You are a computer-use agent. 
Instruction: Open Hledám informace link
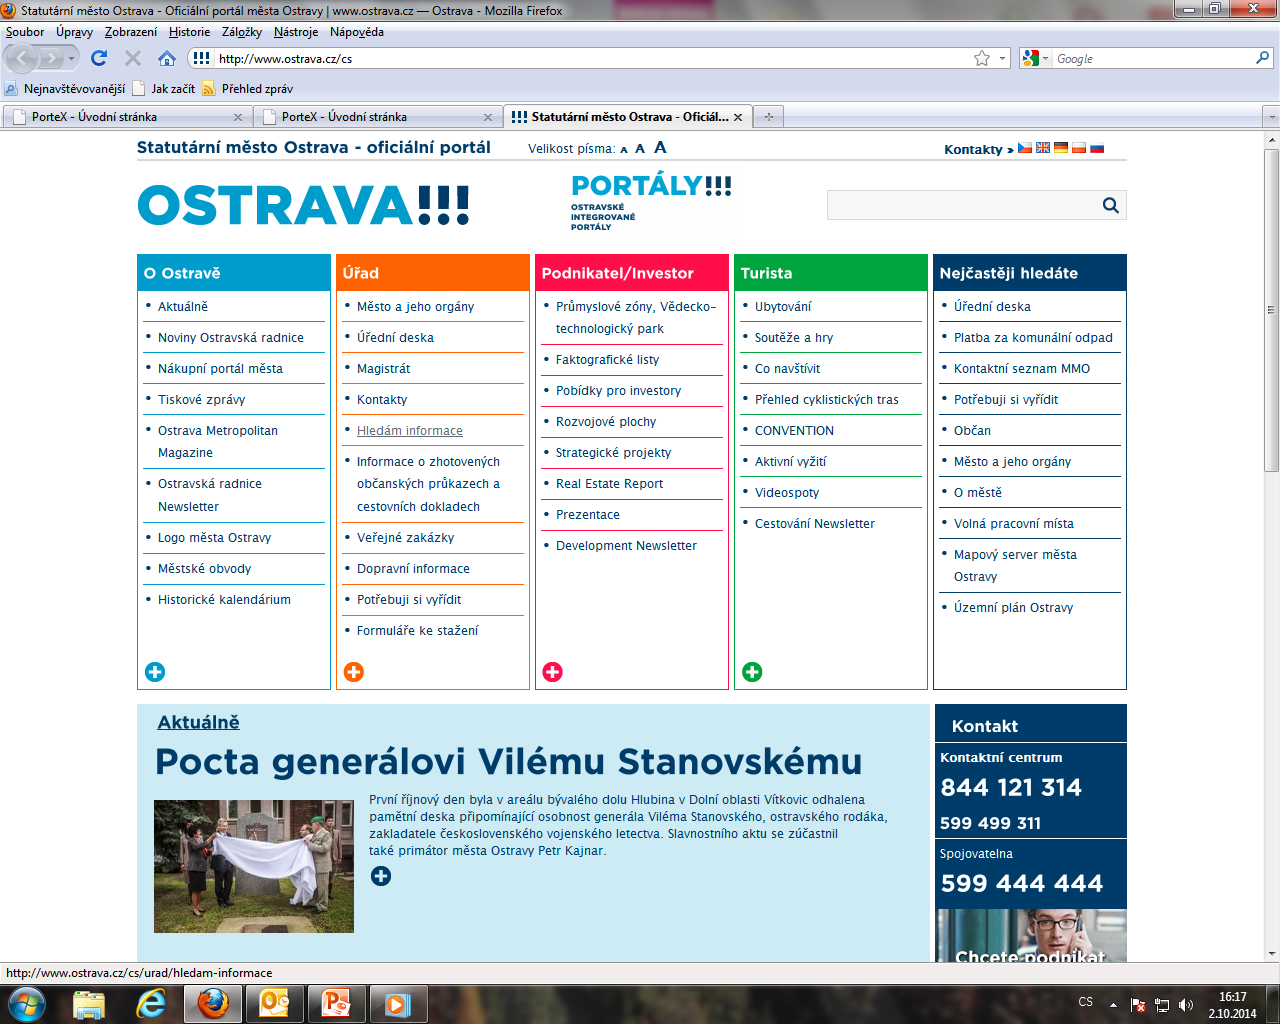pyautogui.click(x=410, y=431)
